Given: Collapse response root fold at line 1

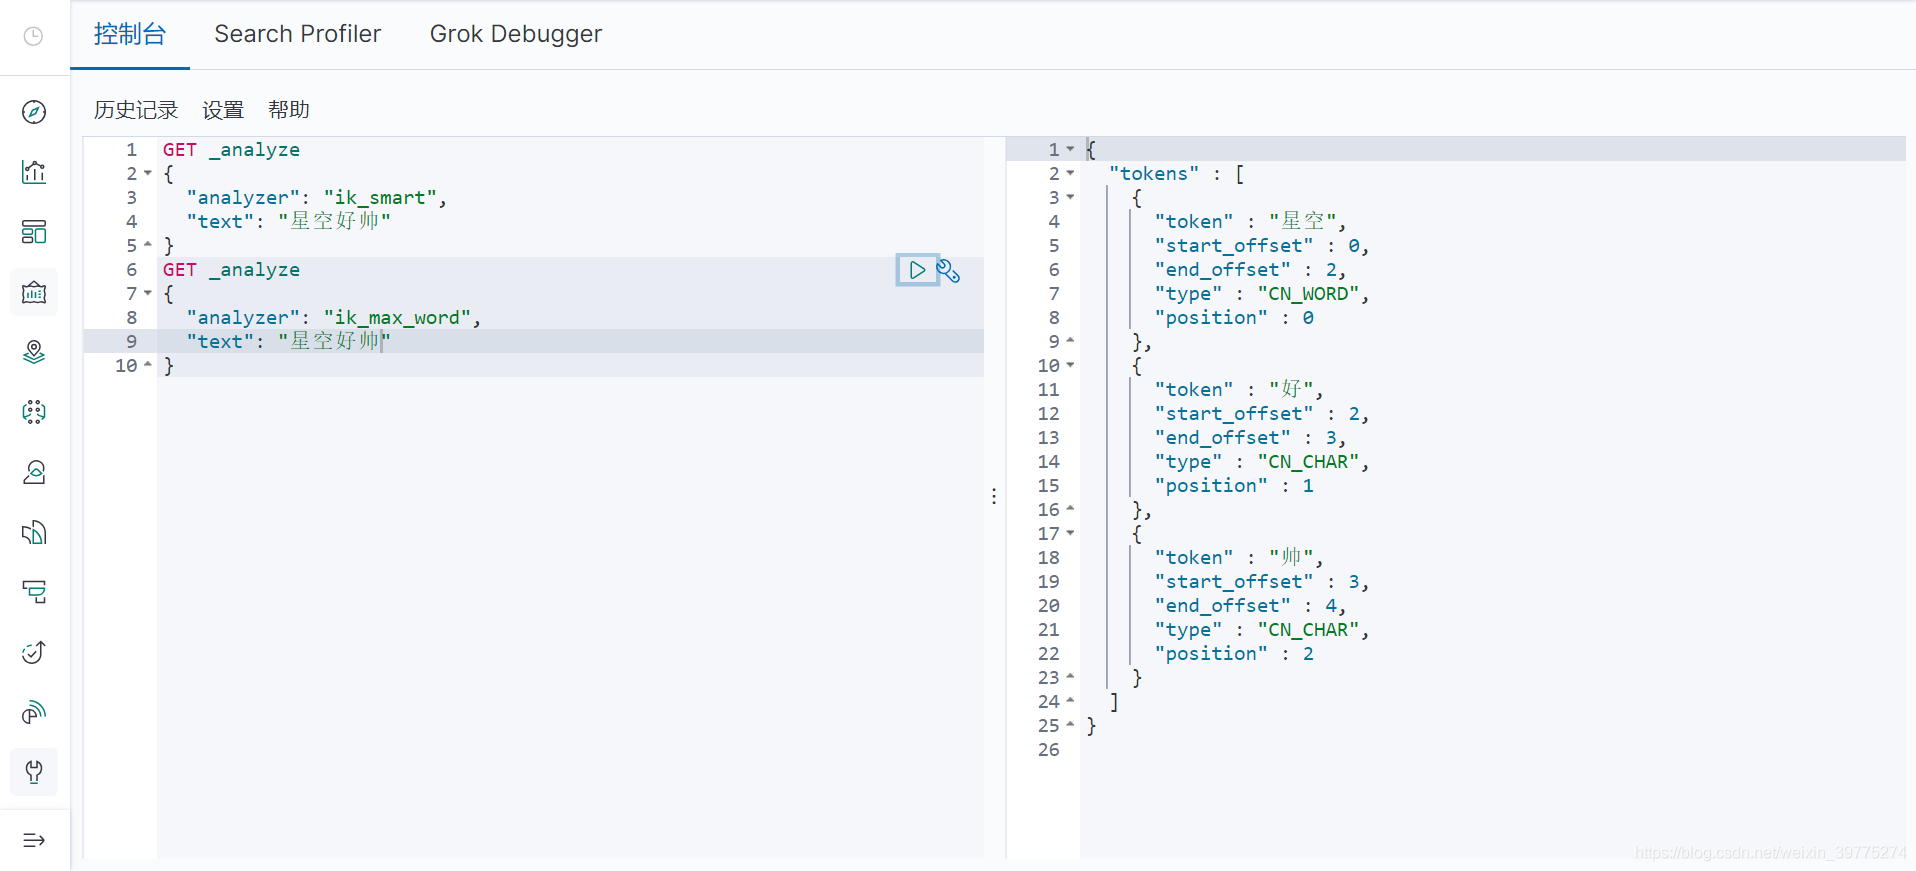Looking at the screenshot, I should coord(1070,150).
